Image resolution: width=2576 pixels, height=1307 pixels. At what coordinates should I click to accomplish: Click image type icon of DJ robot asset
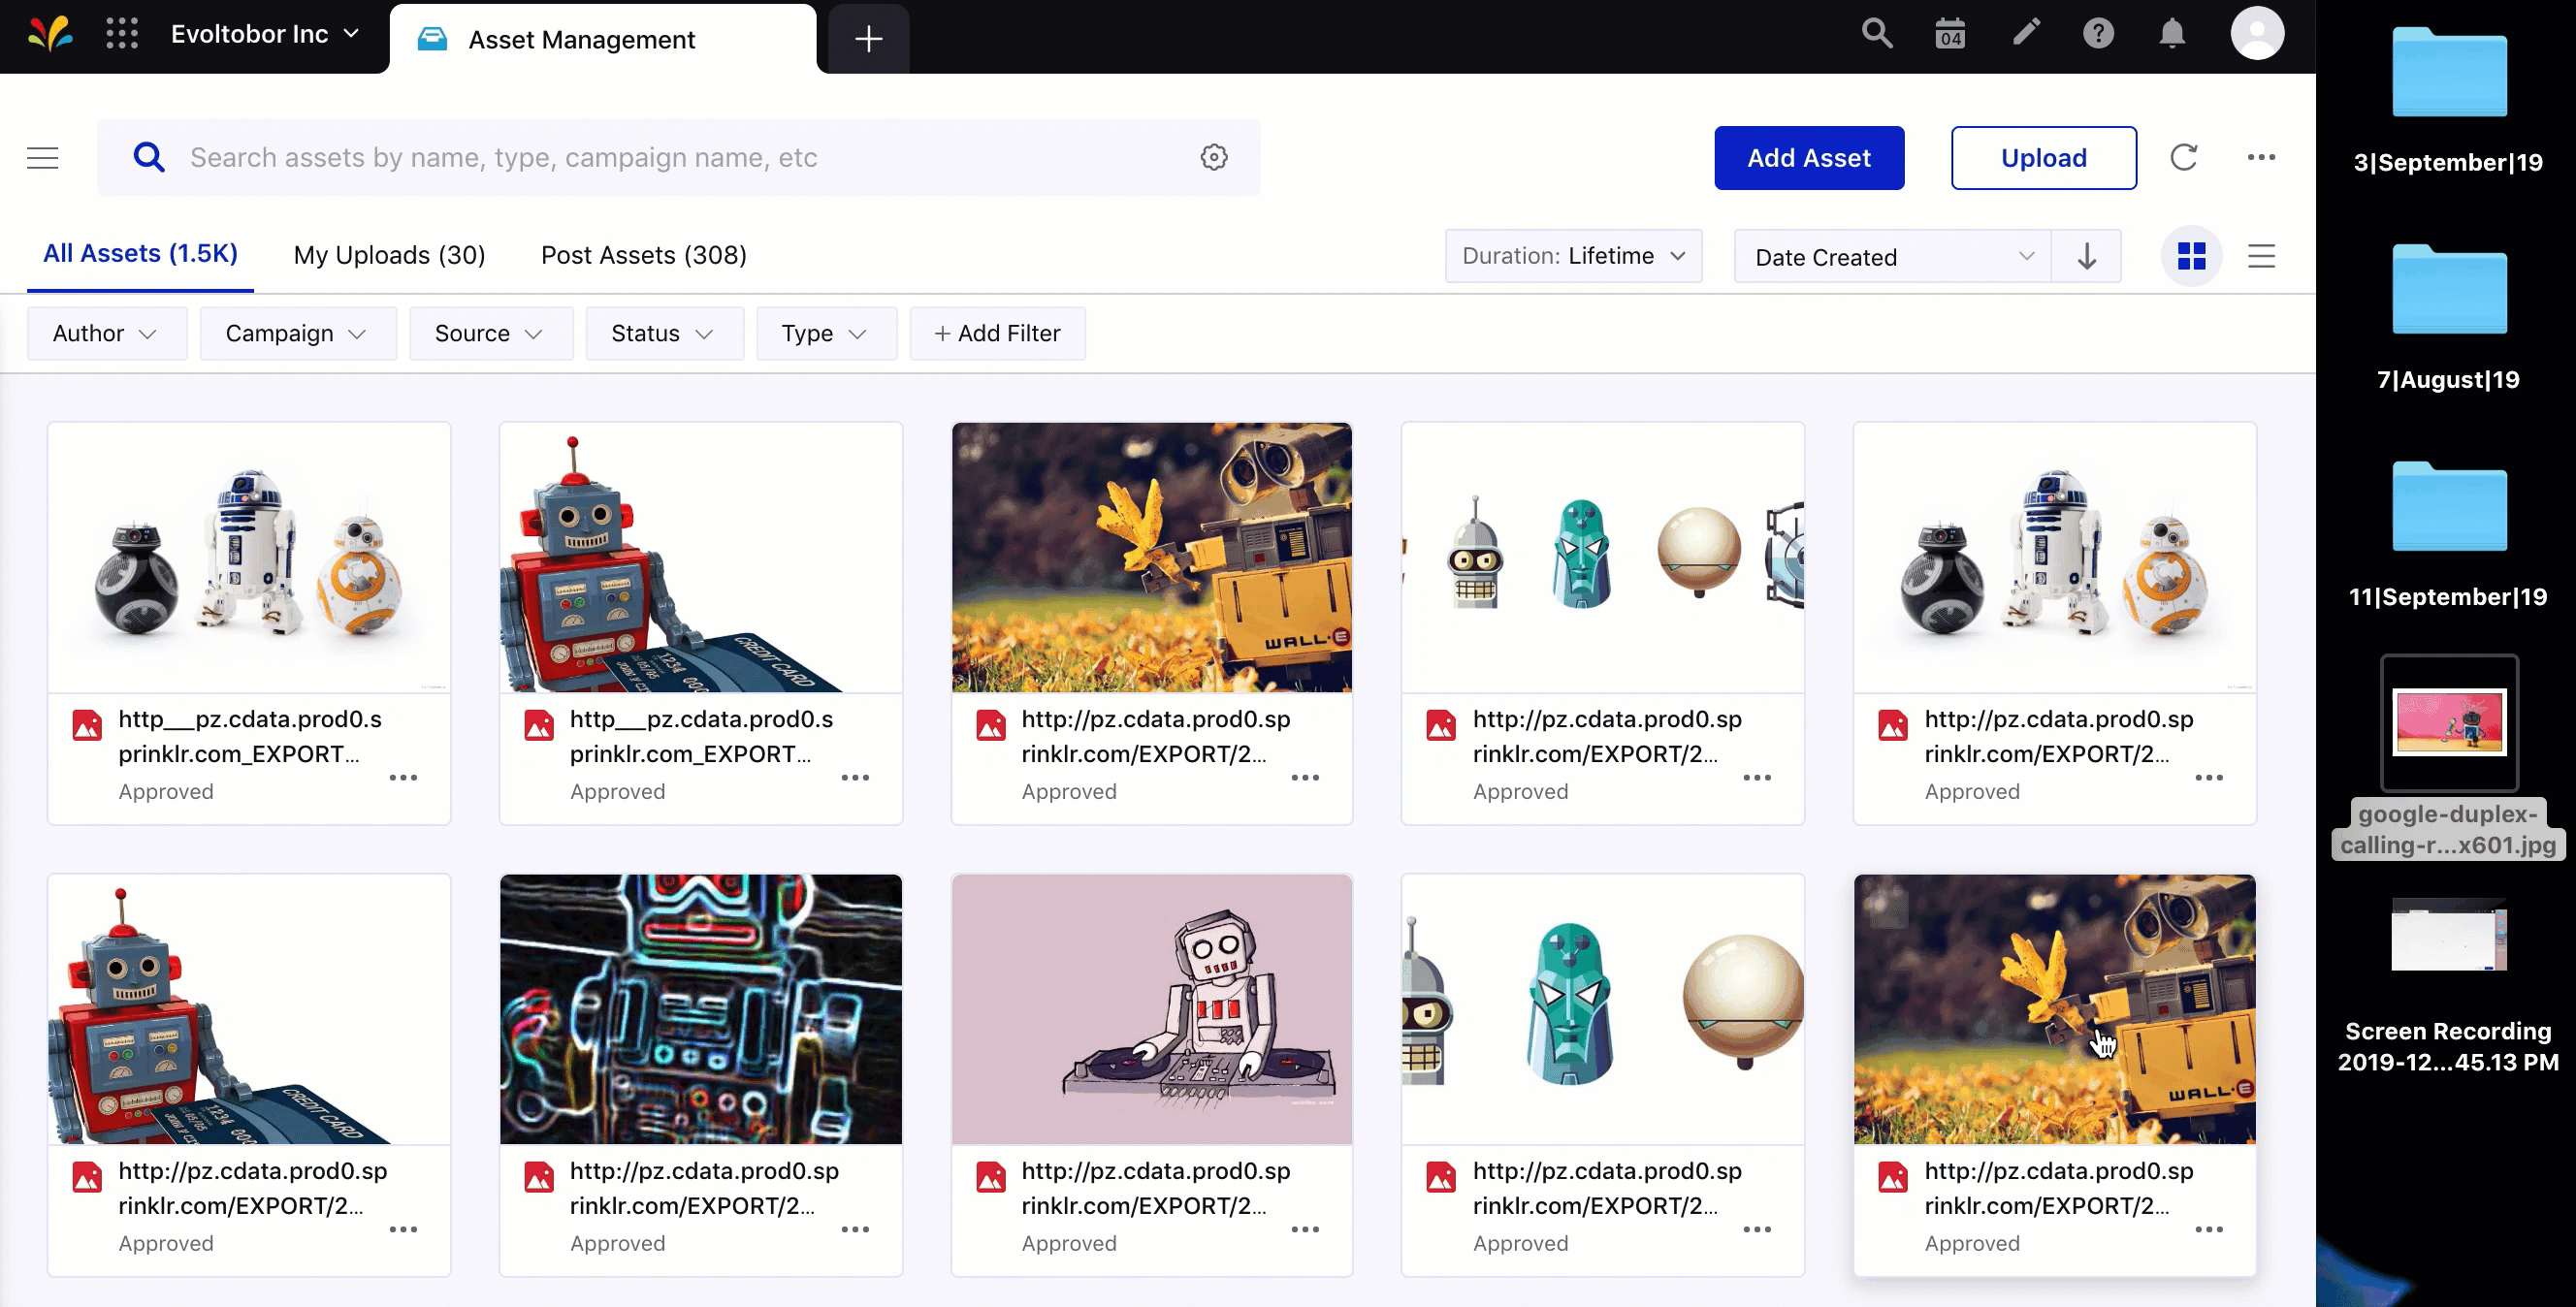pos(991,1177)
